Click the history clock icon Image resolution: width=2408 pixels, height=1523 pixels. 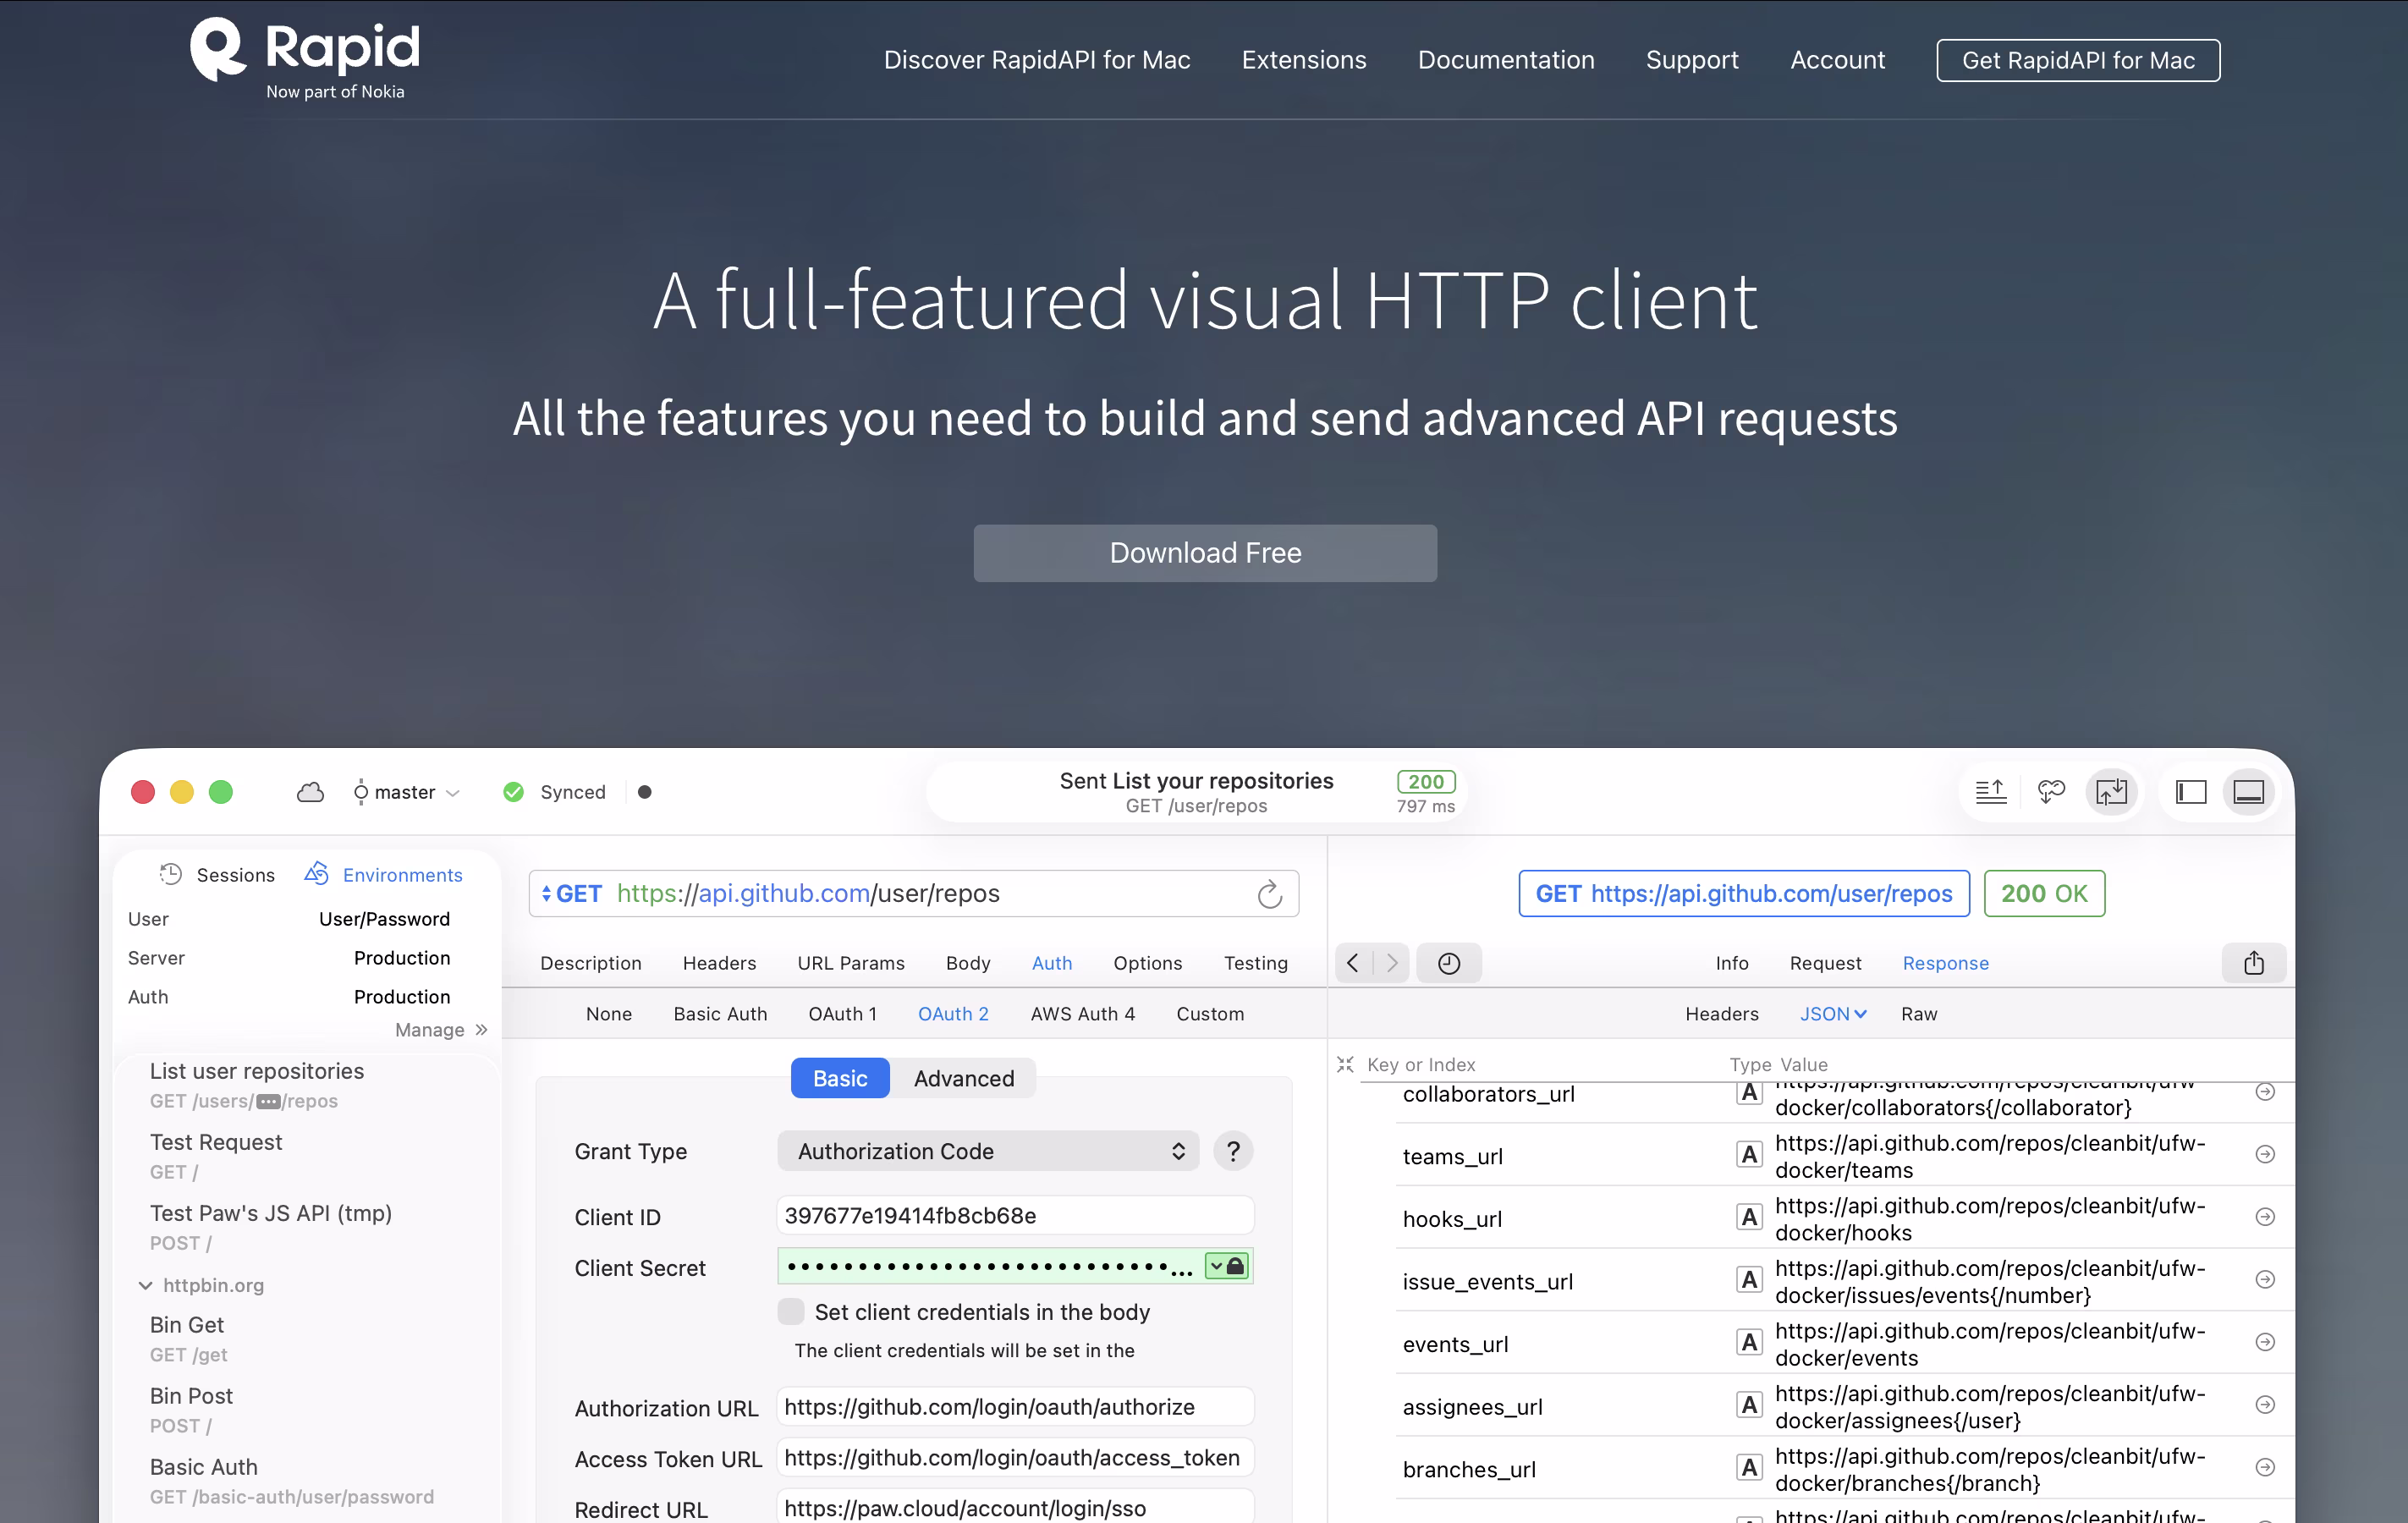(1448, 963)
